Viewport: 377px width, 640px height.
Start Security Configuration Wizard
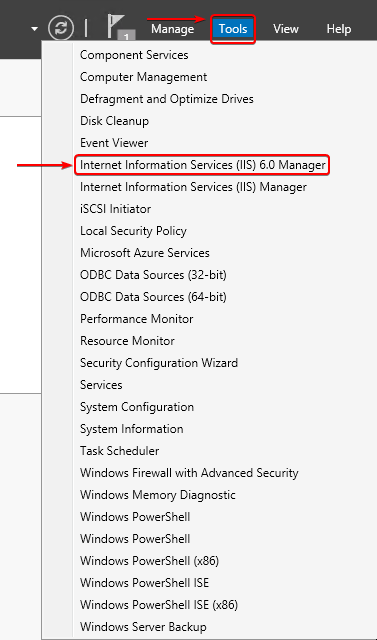[x=159, y=363]
